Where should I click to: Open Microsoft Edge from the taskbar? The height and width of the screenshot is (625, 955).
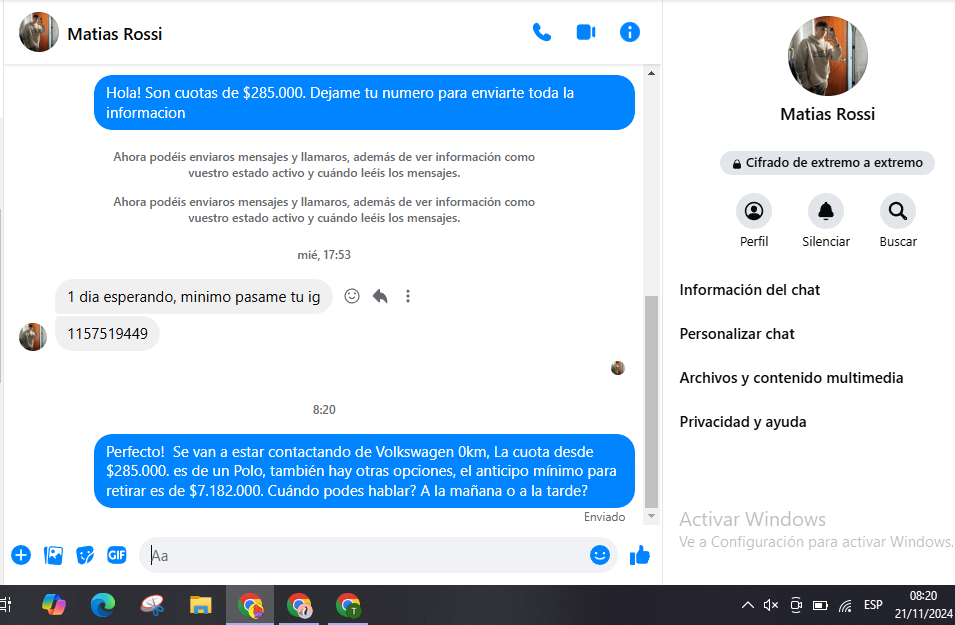(103, 605)
